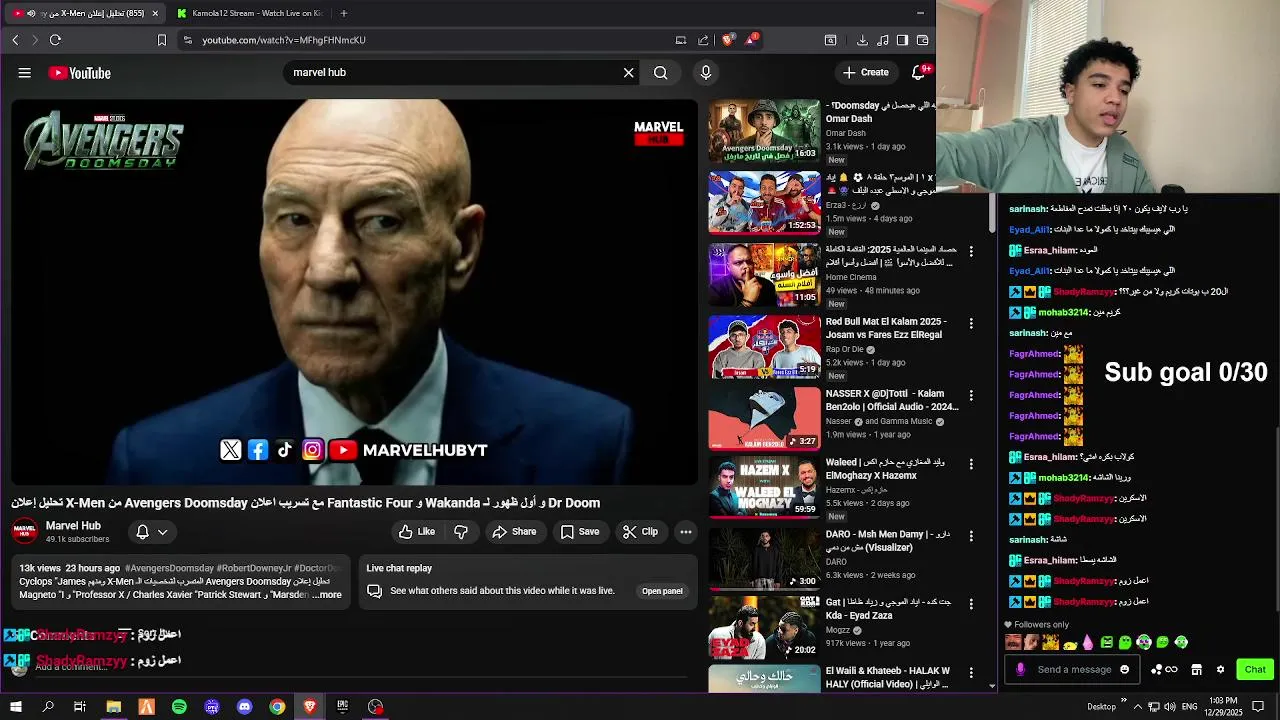1280x720 pixels.
Task: Open Red Bull Mat El Kalam 2025 video
Action: [764, 347]
